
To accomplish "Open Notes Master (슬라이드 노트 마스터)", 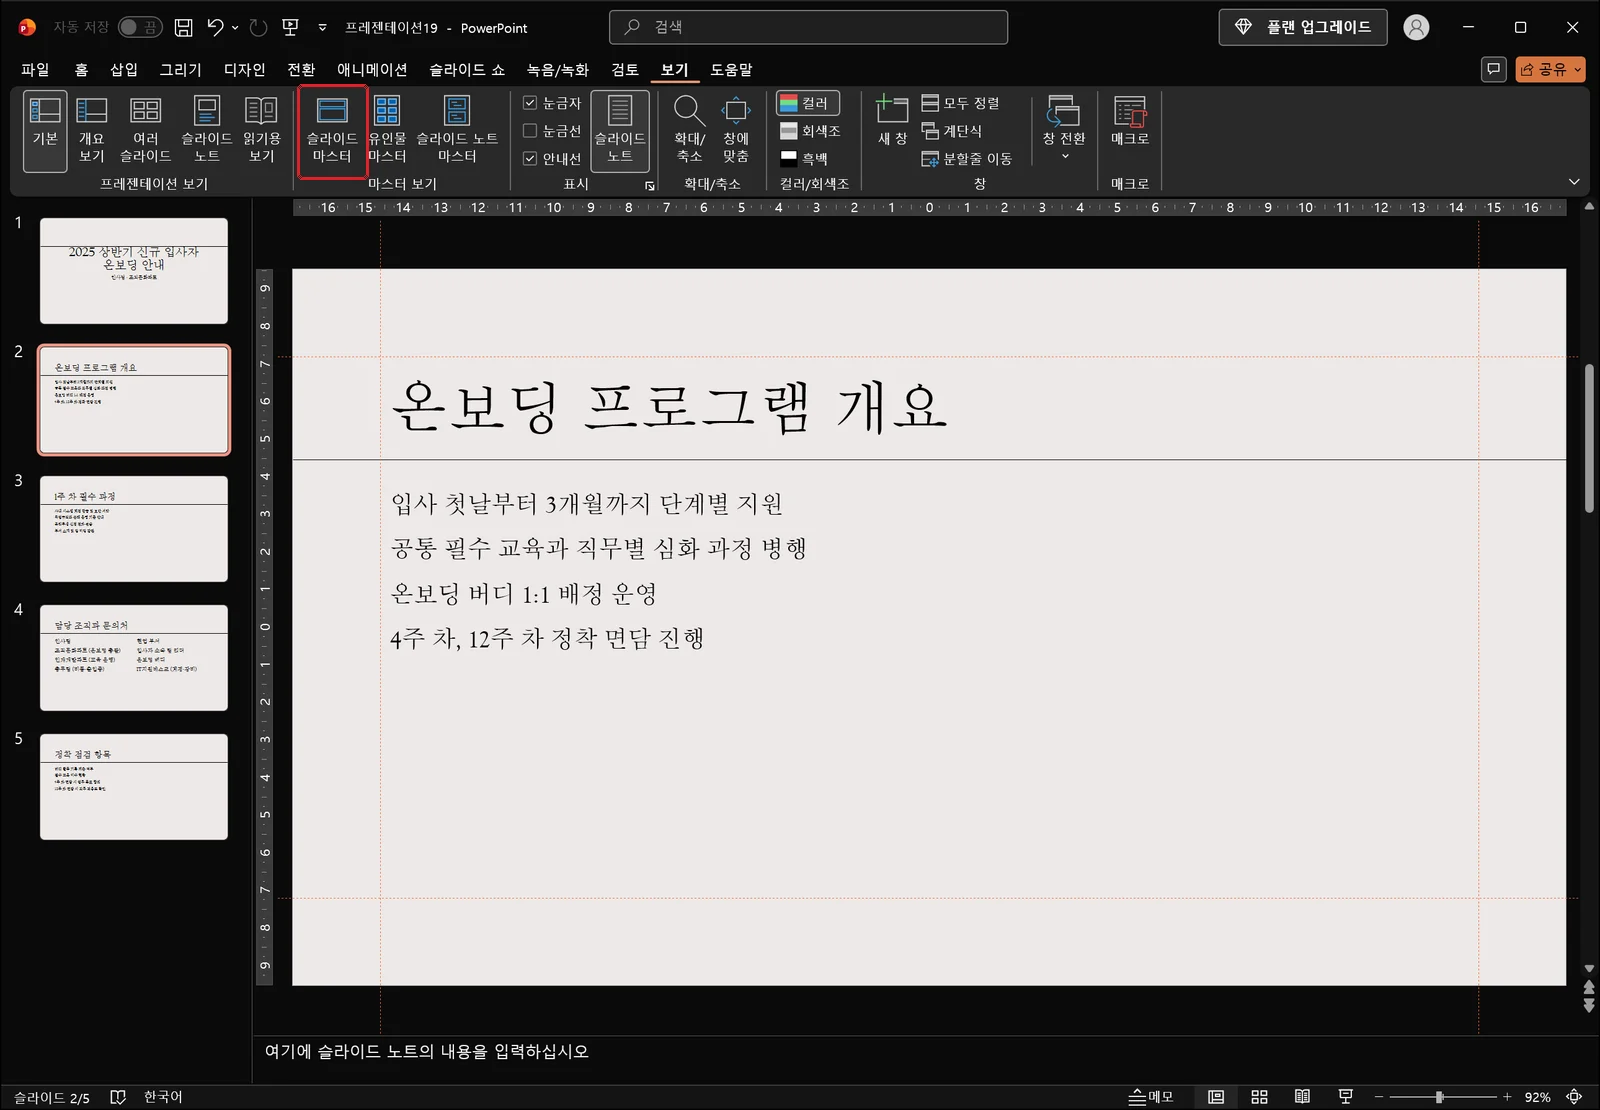I will tap(457, 131).
